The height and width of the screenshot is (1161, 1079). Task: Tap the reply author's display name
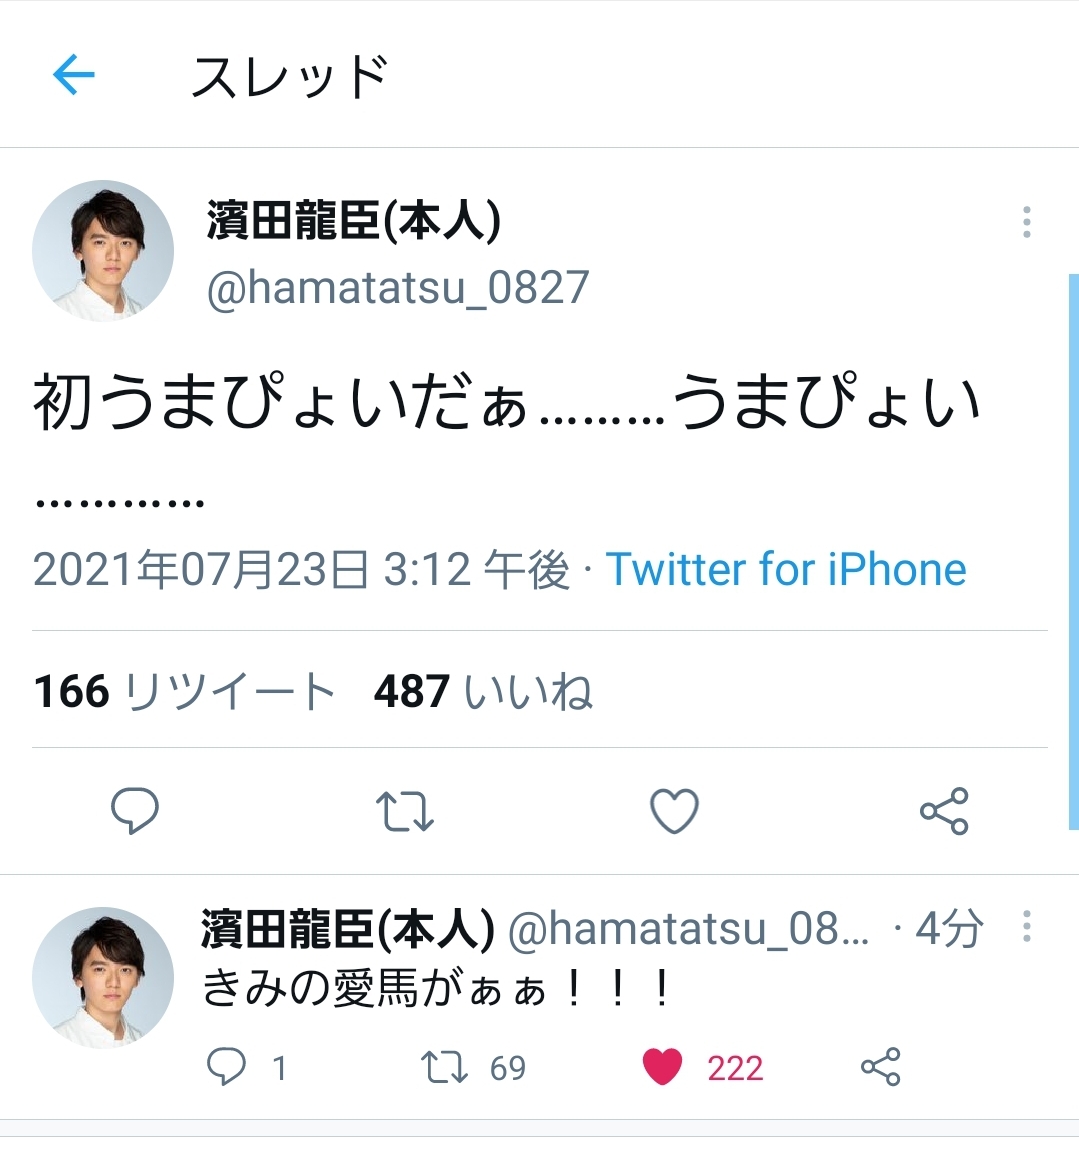(x=347, y=929)
